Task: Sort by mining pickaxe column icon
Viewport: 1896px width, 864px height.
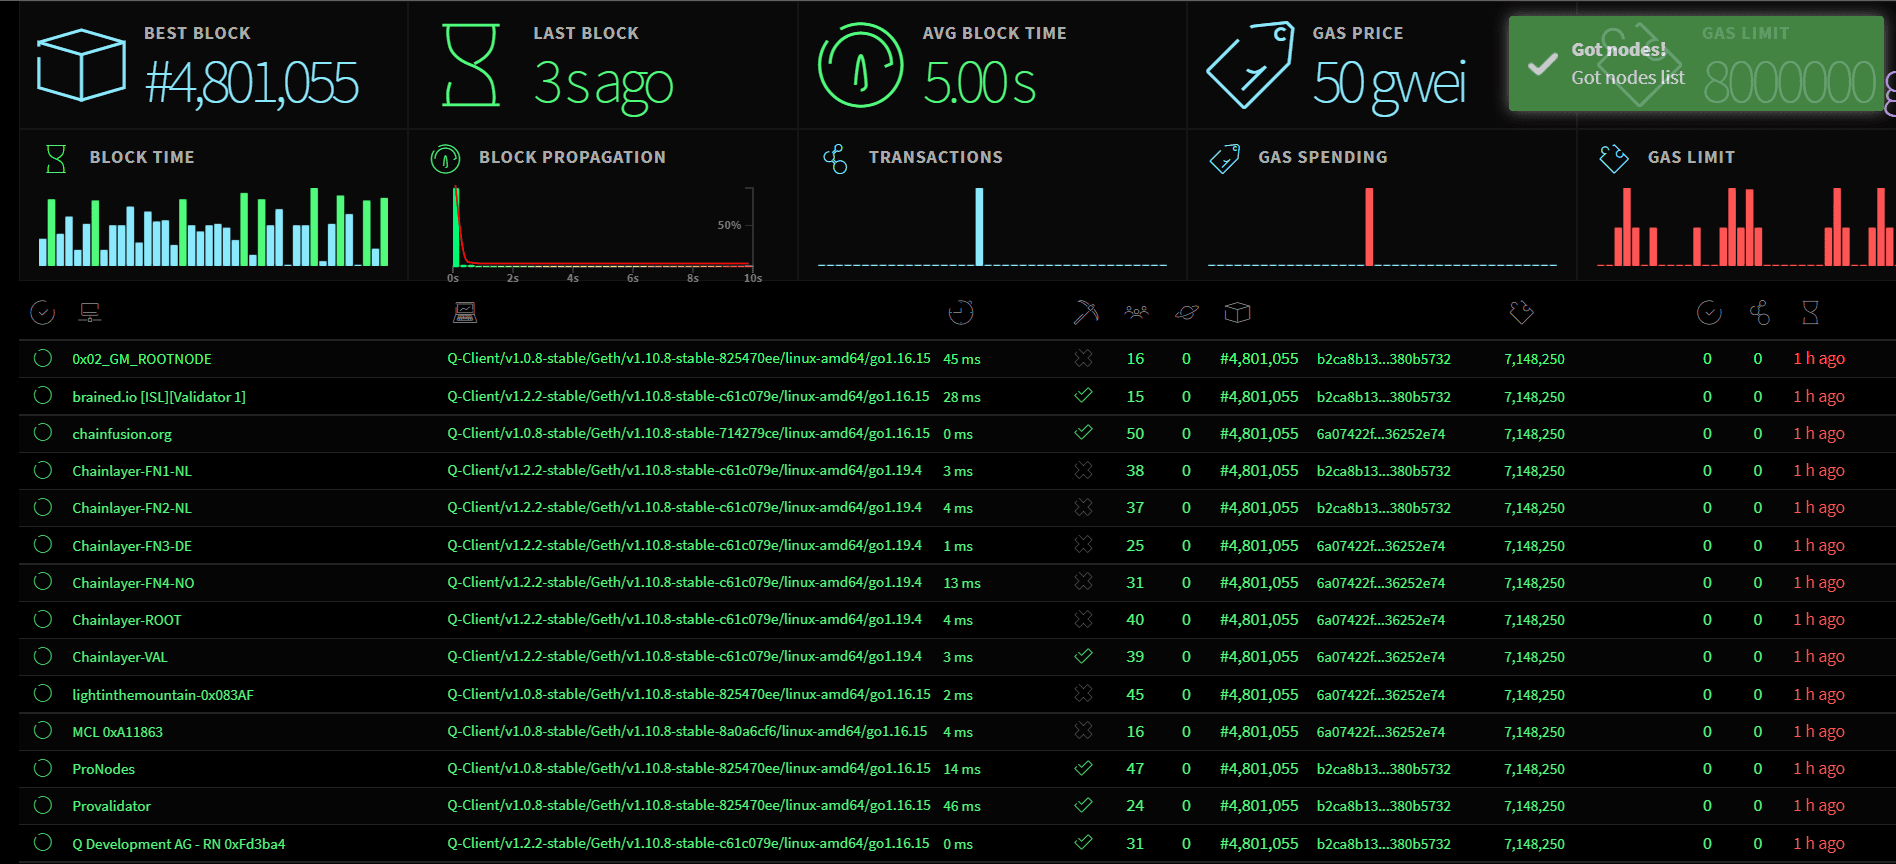Action: point(1085,313)
